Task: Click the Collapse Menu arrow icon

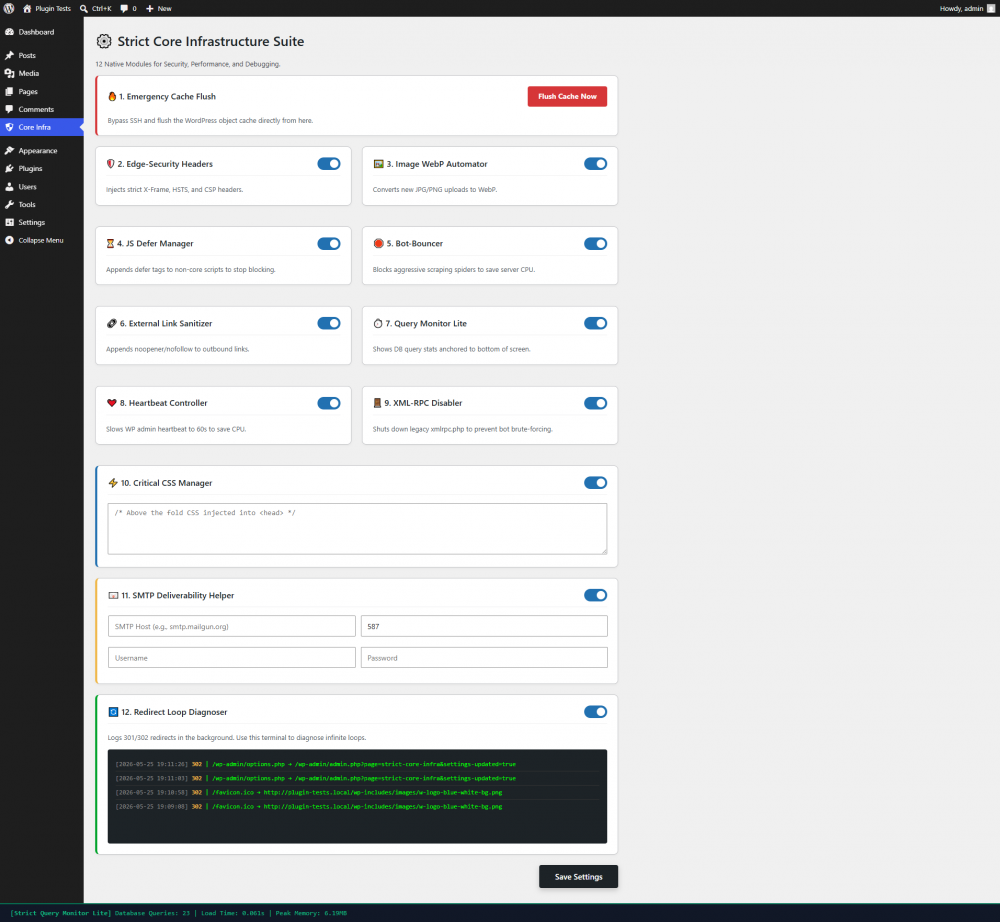Action: pos(10,240)
